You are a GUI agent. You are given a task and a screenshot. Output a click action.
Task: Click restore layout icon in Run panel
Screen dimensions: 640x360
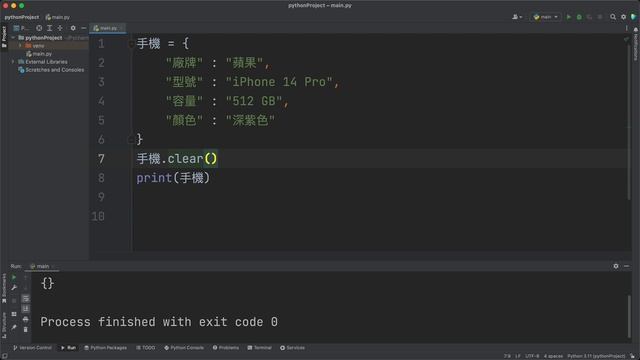click(x=14, y=314)
